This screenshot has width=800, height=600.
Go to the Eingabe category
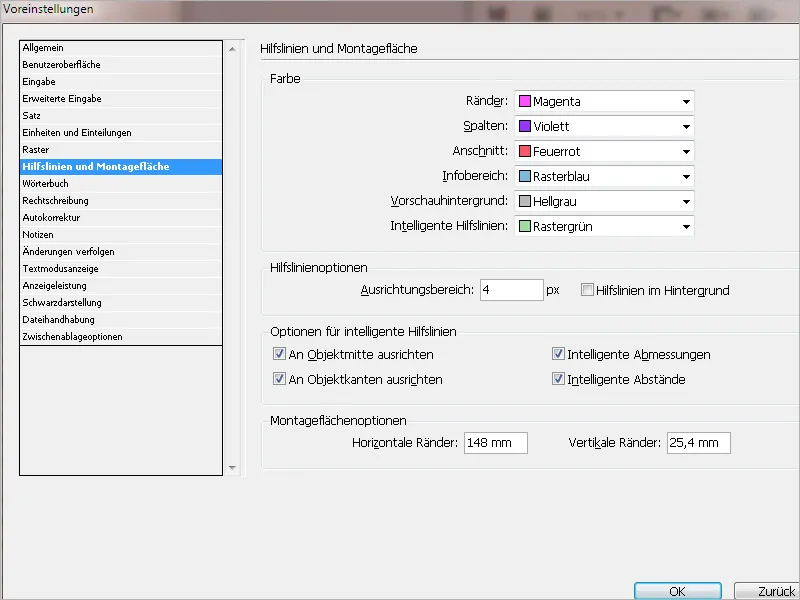(121, 82)
